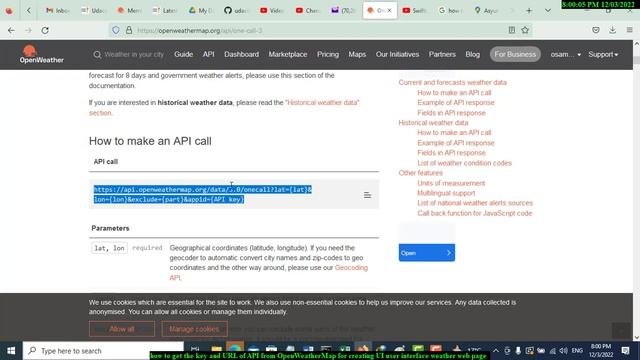Open the tracking protection shield info
The width and height of the screenshot is (640, 360).
(116, 30)
